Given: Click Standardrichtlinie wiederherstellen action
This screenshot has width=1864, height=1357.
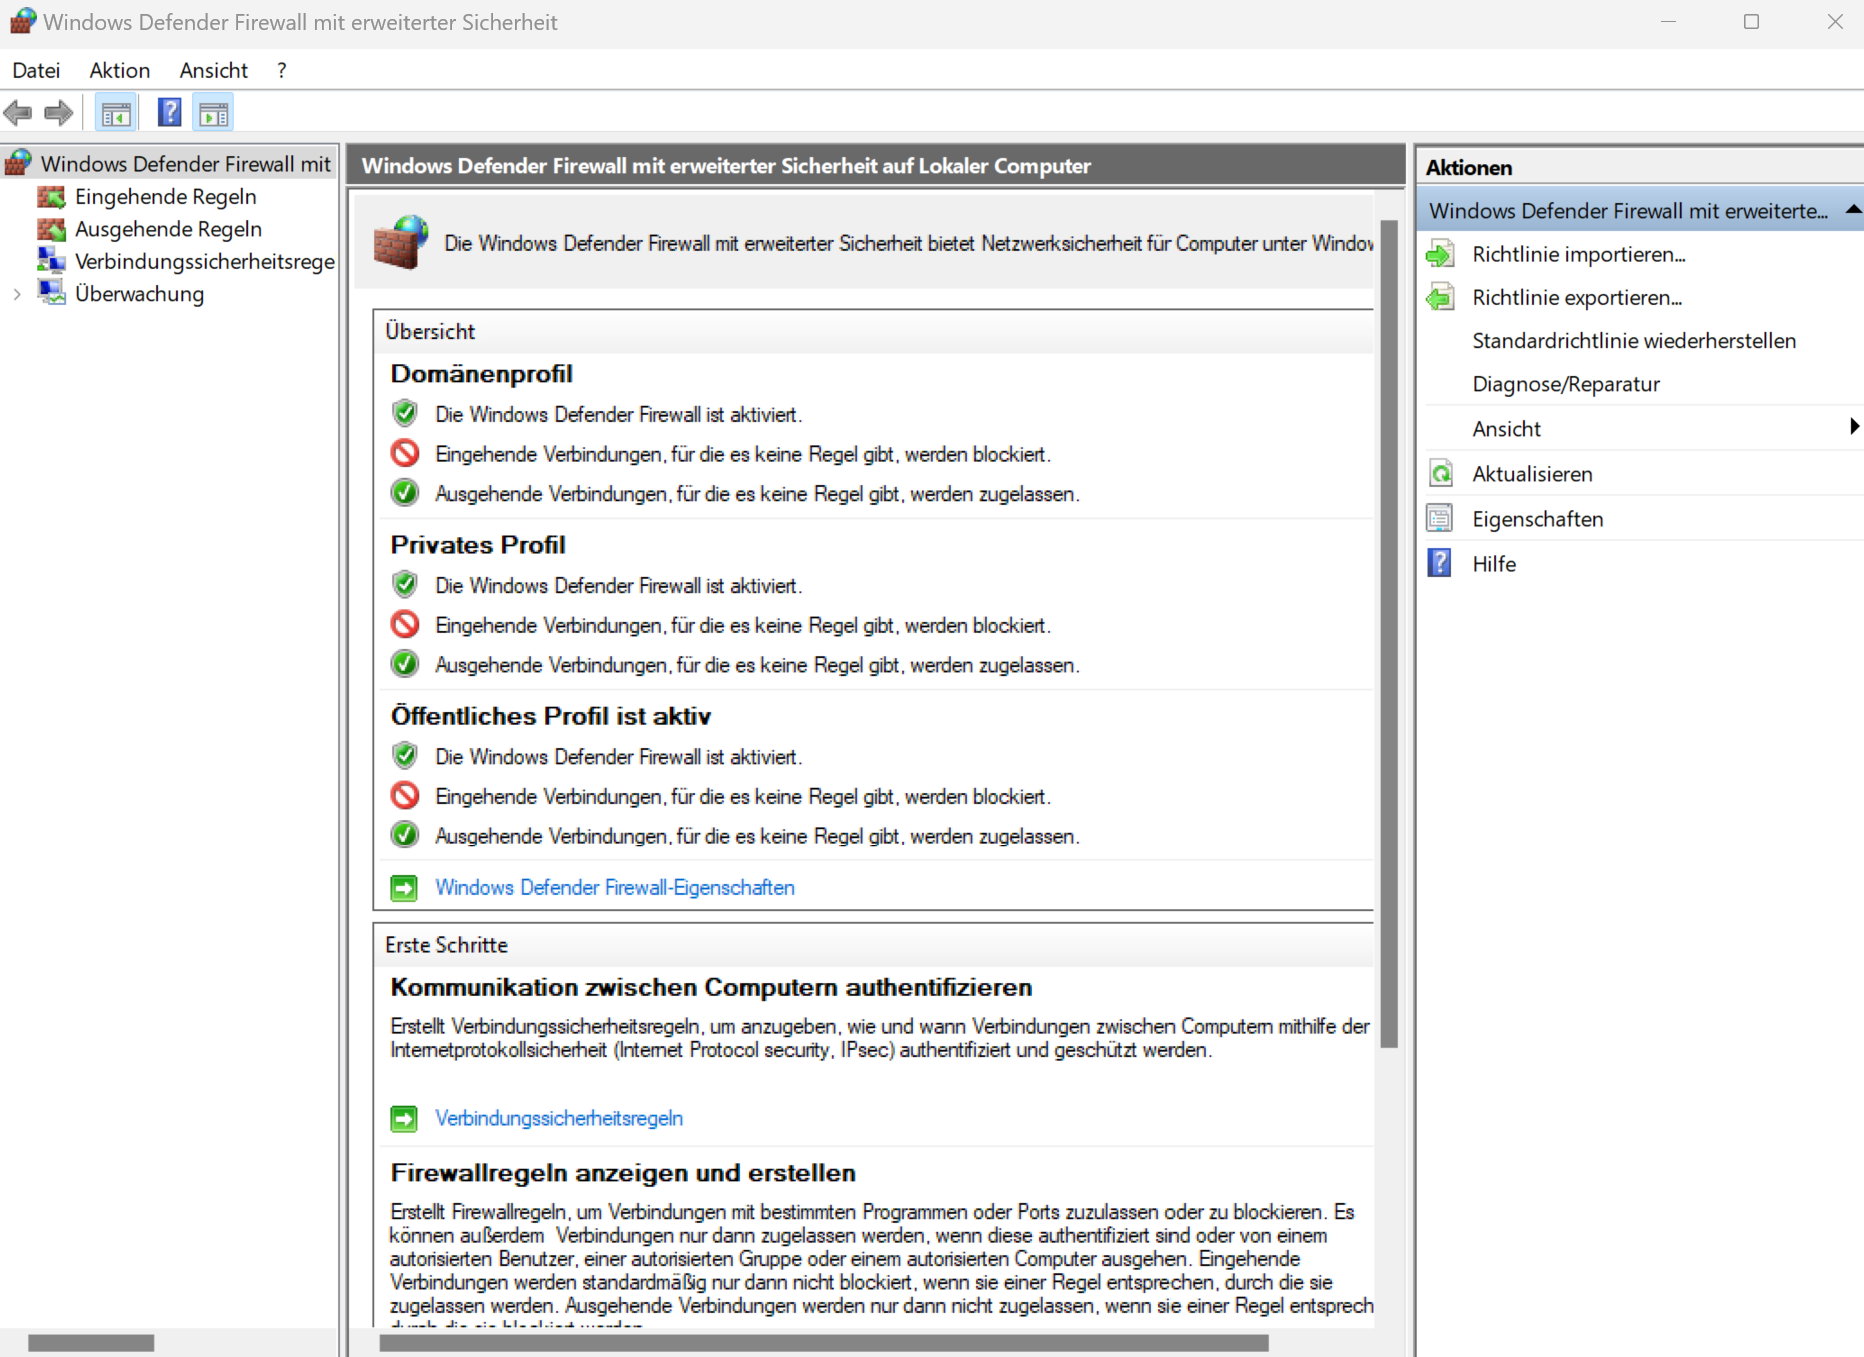Looking at the screenshot, I should coord(1634,341).
